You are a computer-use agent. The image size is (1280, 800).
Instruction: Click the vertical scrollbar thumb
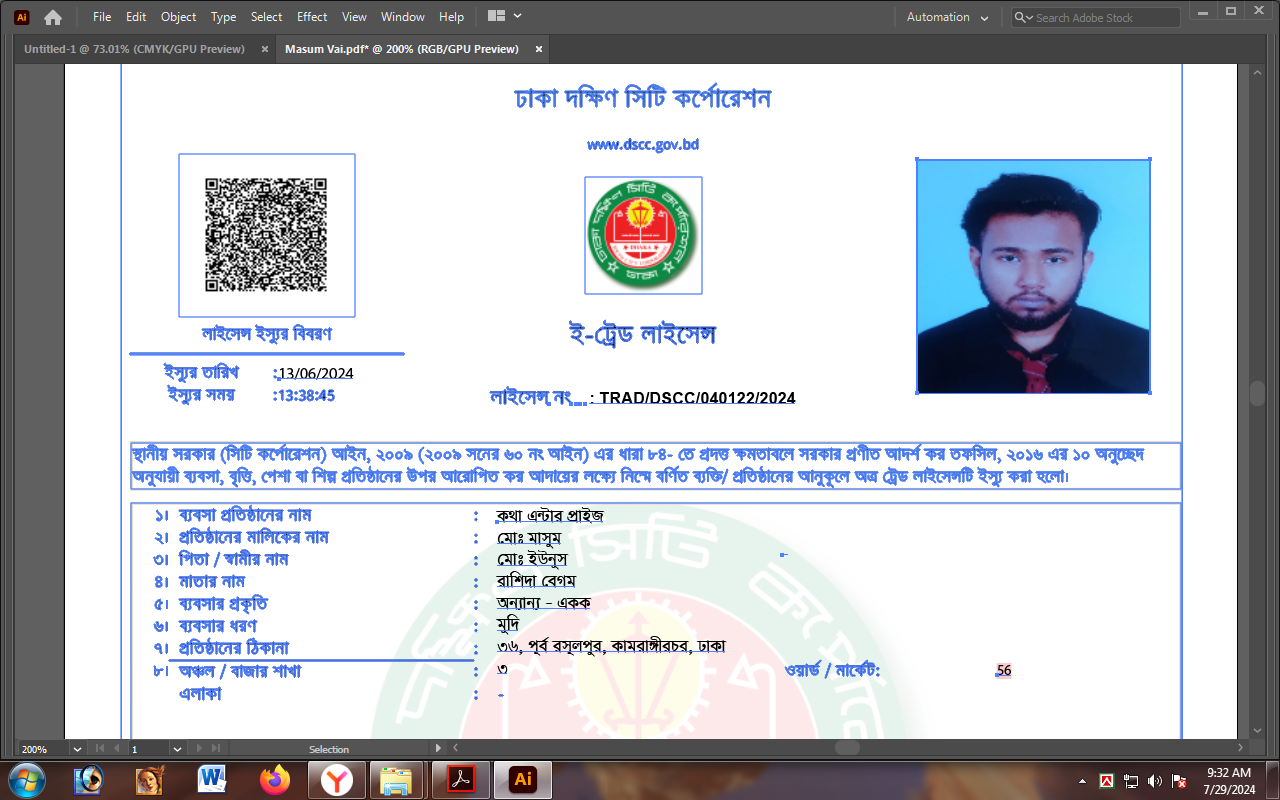tap(1258, 393)
